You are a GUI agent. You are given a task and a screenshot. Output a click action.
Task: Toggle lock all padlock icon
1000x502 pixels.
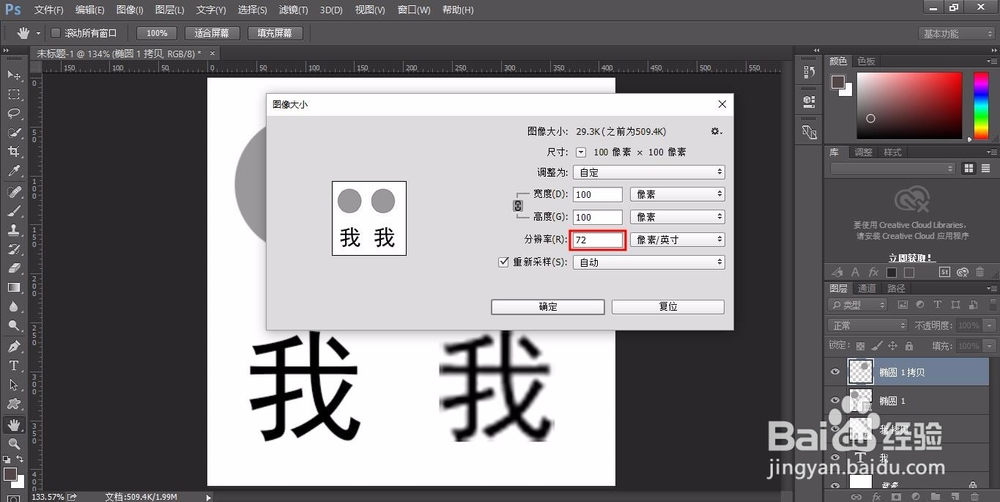click(909, 346)
